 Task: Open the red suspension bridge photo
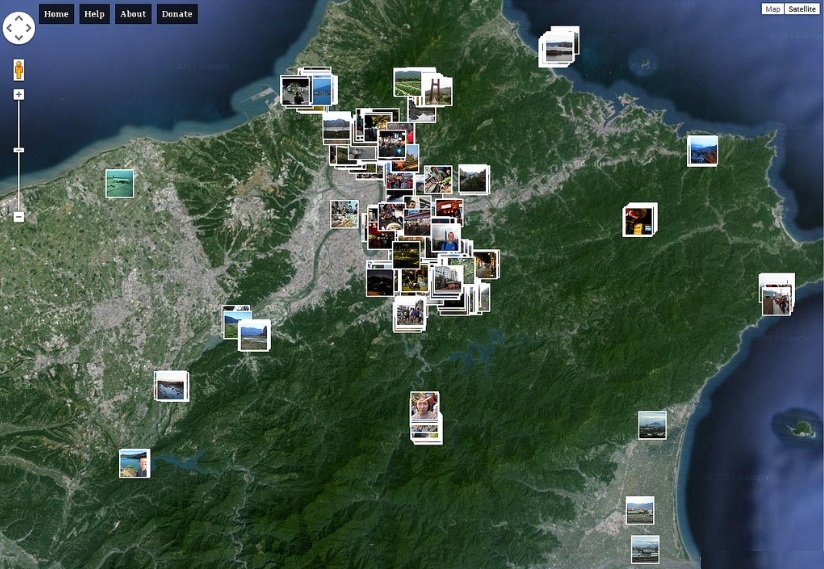[x=437, y=91]
